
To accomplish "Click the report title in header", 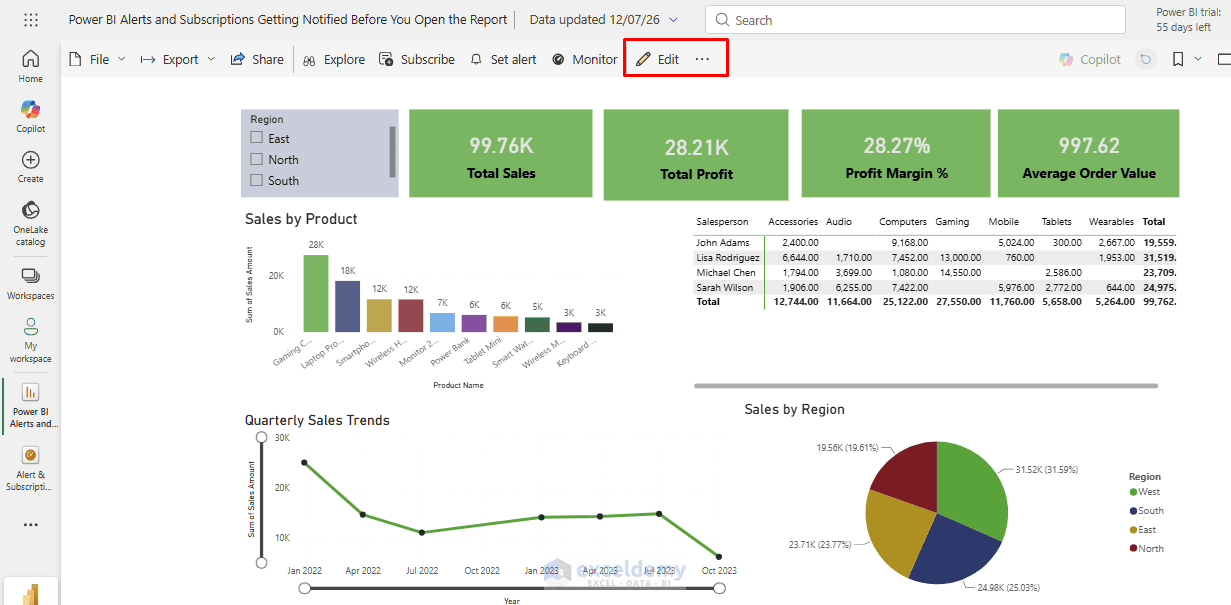I will (287, 20).
